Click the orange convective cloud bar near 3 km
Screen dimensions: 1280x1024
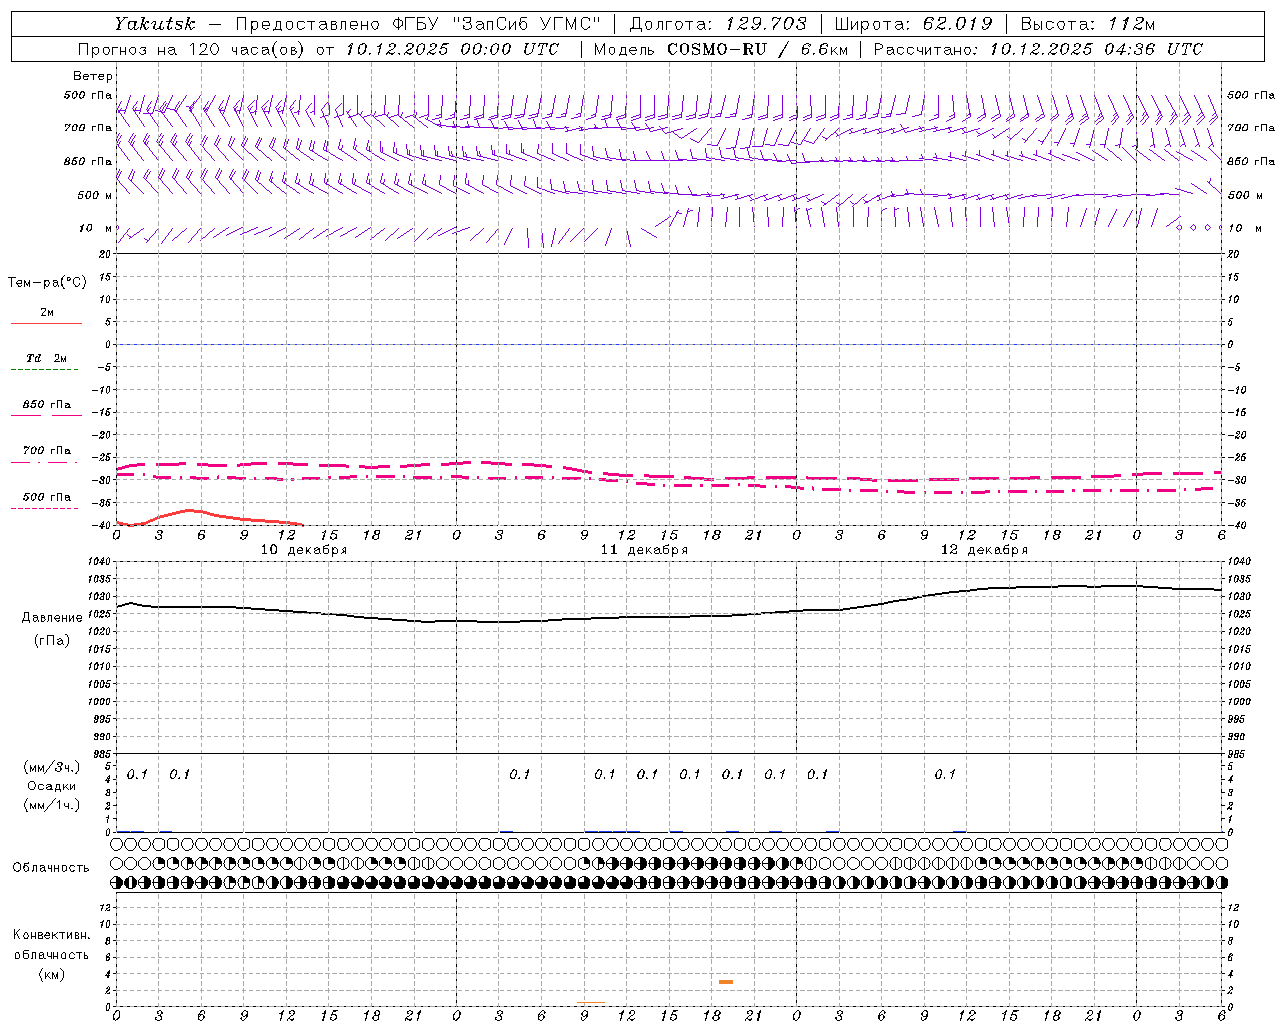(x=726, y=982)
